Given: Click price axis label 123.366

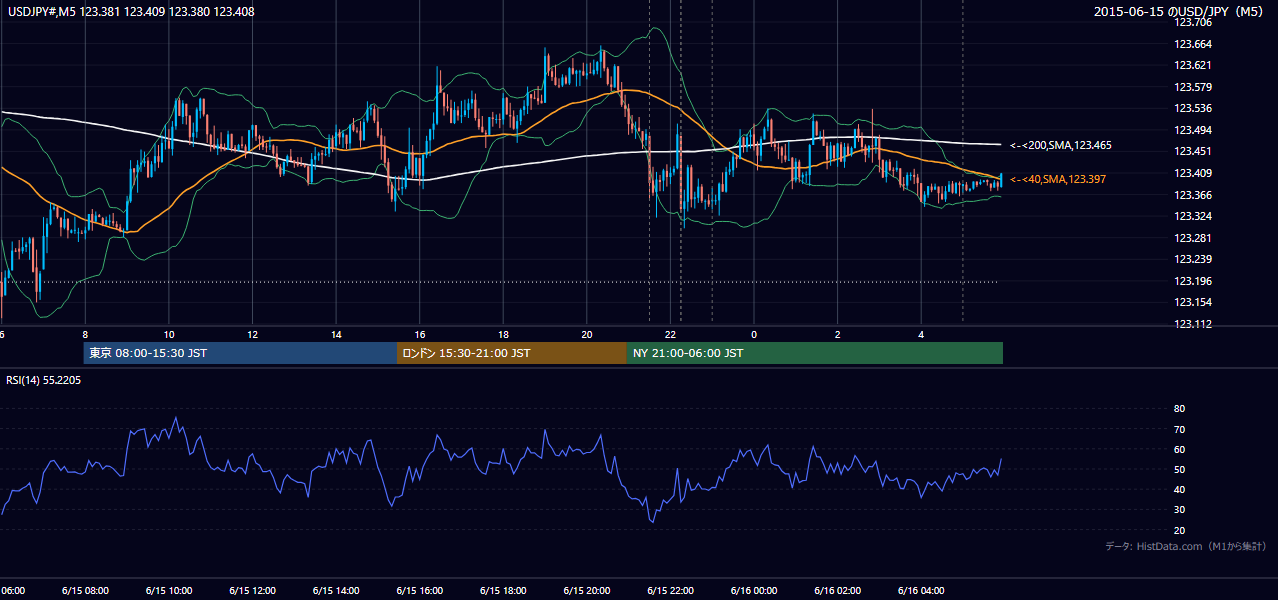Looking at the screenshot, I should coord(1192,195).
